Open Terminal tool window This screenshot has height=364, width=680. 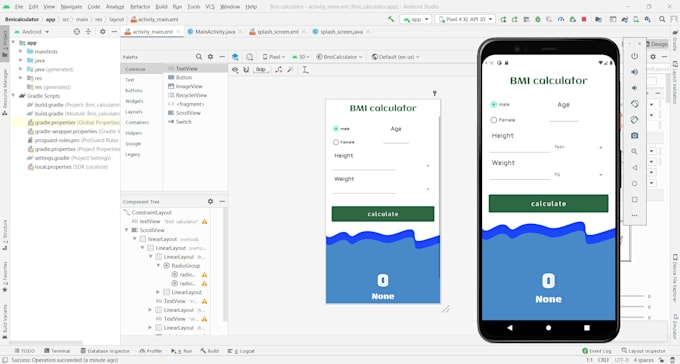coord(57,351)
